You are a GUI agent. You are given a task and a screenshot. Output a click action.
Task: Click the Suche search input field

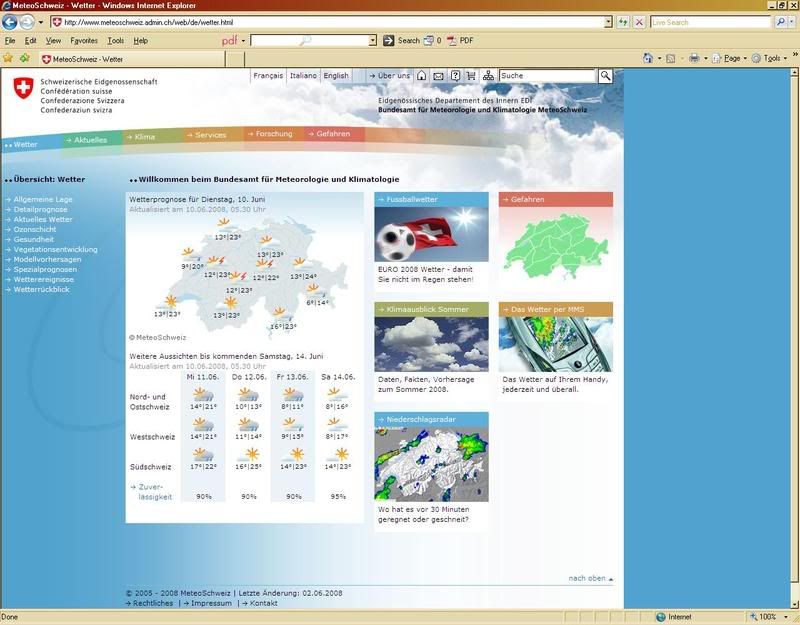click(547, 76)
